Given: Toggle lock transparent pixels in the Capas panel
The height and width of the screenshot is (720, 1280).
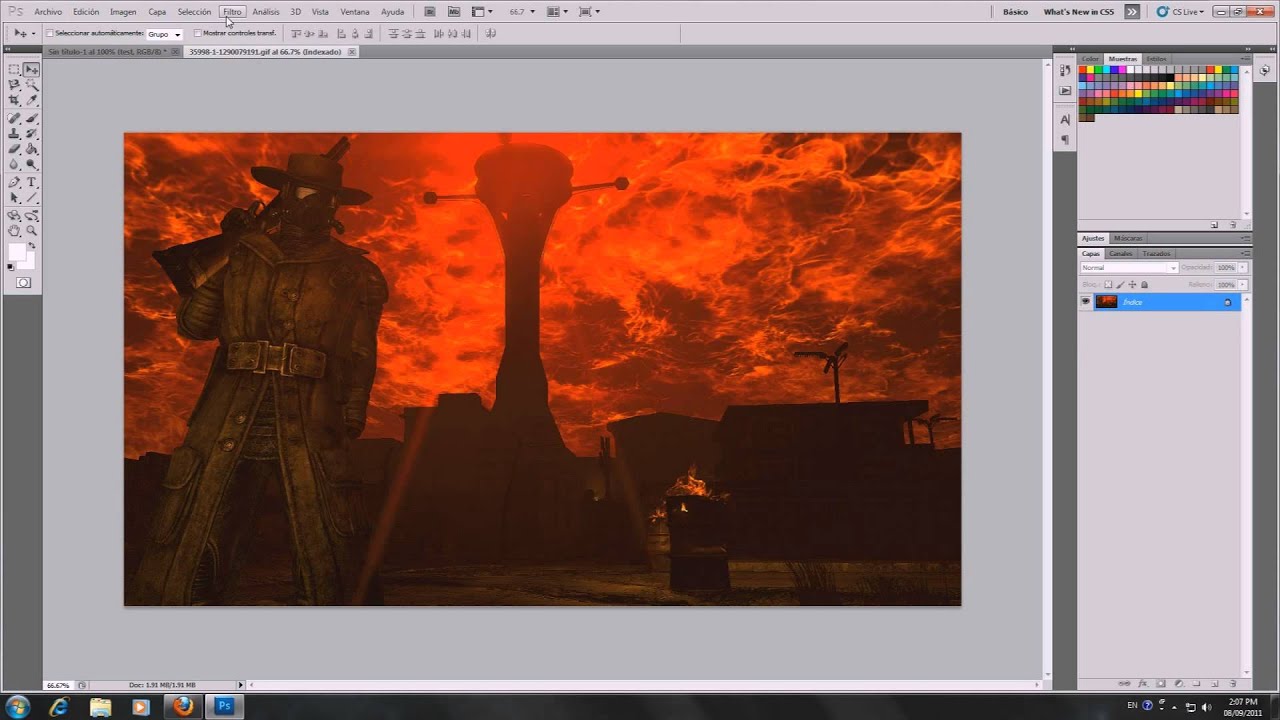Looking at the screenshot, I should click(x=1108, y=285).
